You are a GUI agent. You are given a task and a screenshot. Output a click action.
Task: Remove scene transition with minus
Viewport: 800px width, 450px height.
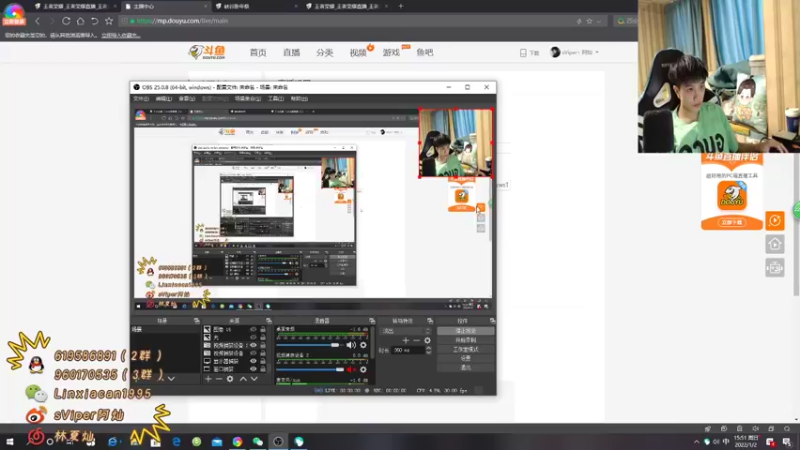click(416, 340)
